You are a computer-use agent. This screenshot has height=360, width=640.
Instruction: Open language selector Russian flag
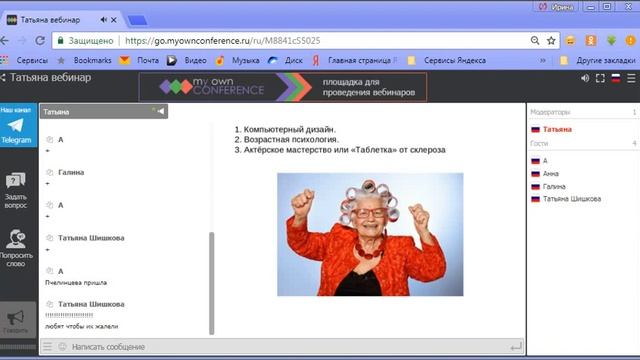[x=616, y=78]
